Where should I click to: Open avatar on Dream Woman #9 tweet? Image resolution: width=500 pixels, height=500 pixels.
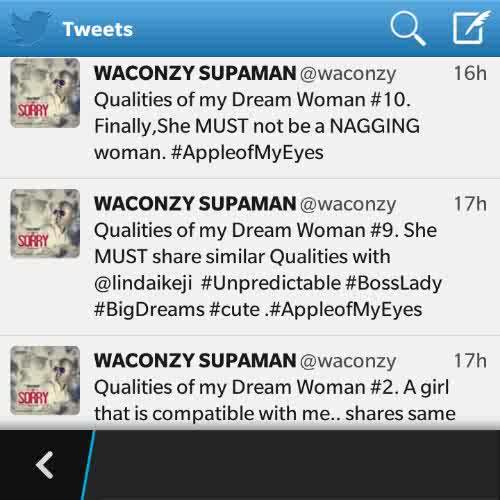[x=45, y=224]
